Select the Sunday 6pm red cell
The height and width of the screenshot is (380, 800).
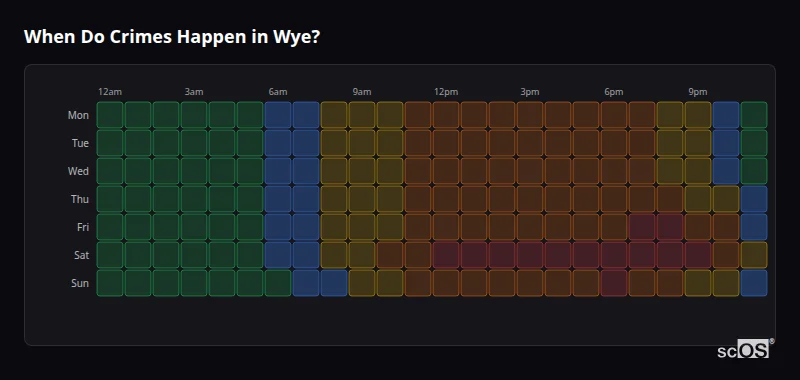point(614,283)
